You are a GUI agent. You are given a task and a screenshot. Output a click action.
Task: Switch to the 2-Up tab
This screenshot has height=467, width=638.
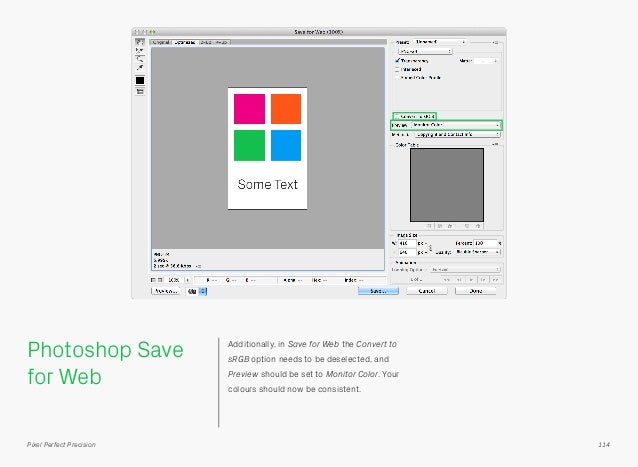(206, 42)
